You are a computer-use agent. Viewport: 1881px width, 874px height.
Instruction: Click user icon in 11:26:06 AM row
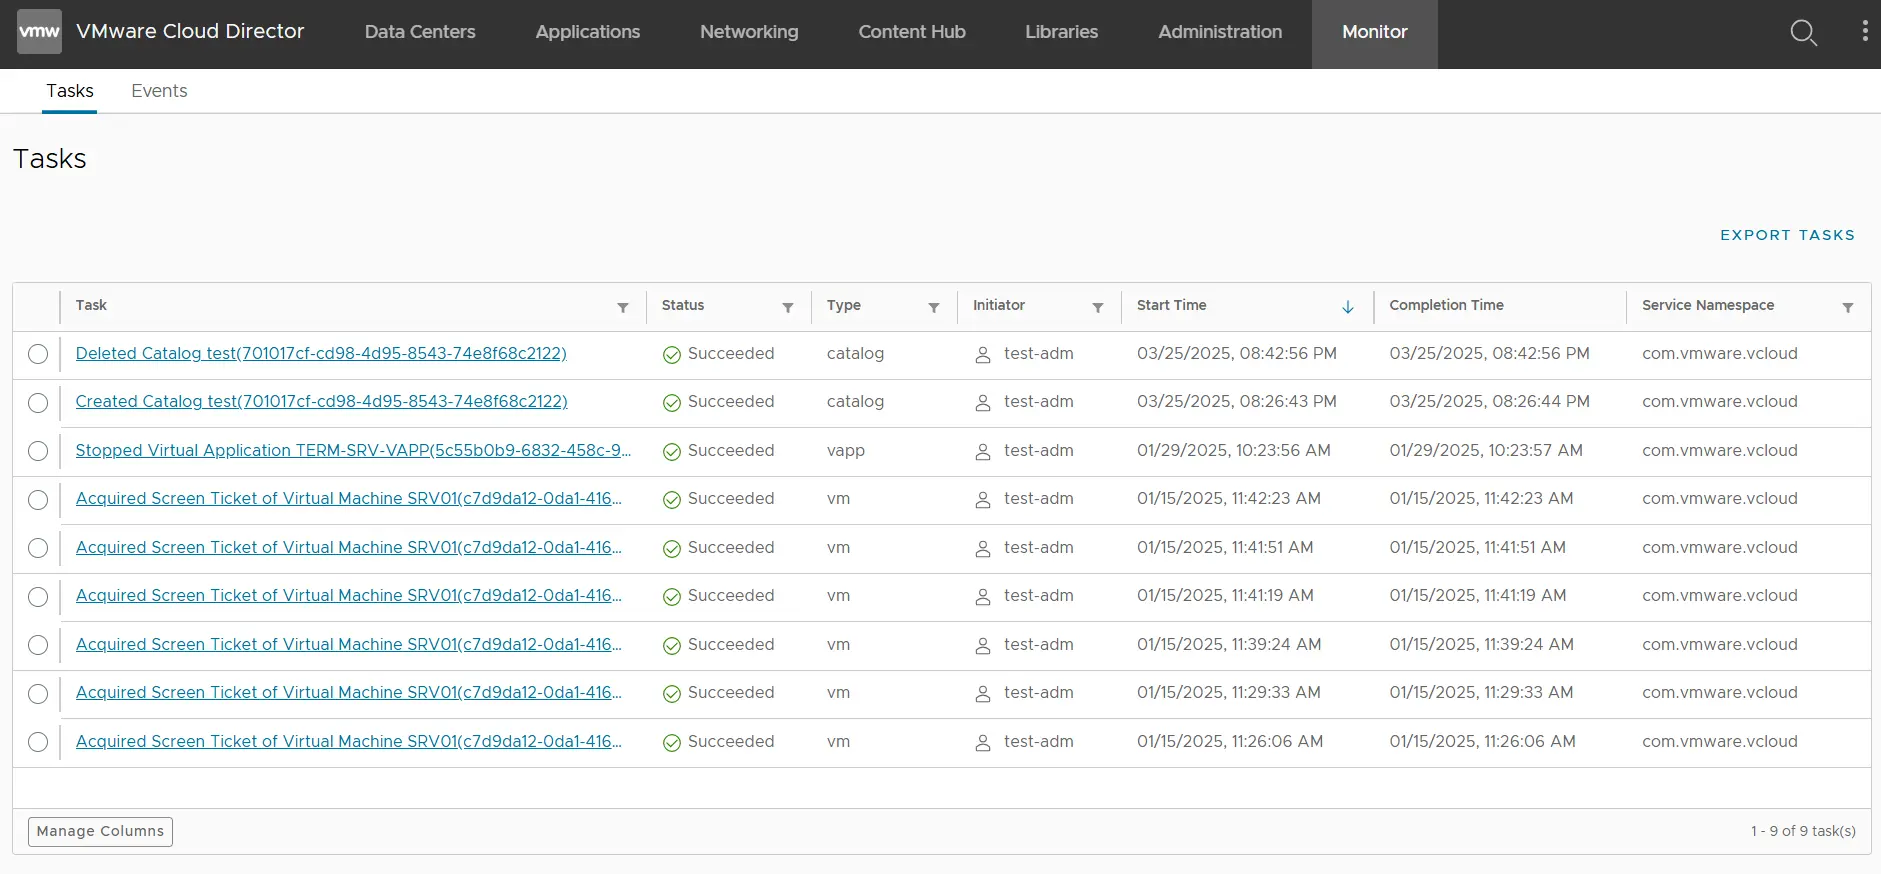point(983,743)
